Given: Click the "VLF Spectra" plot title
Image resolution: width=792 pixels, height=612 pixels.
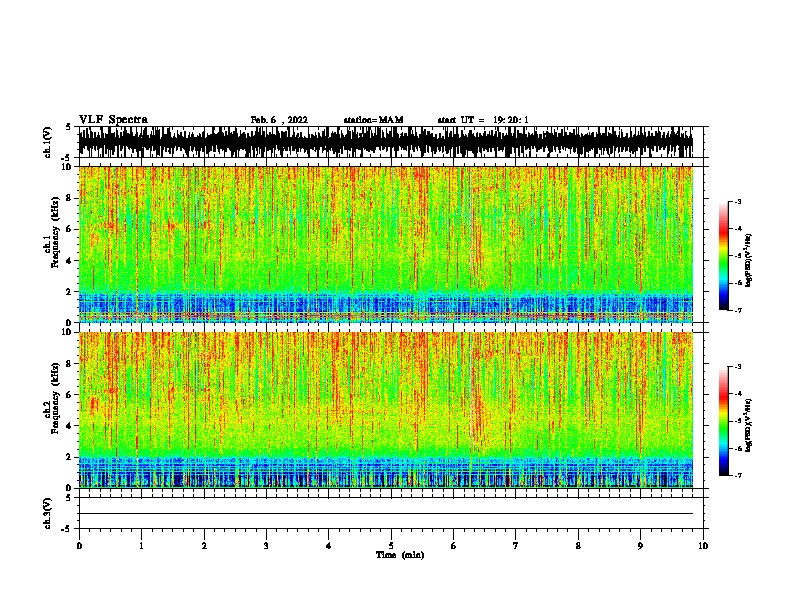Looking at the screenshot, I should click(x=113, y=120).
